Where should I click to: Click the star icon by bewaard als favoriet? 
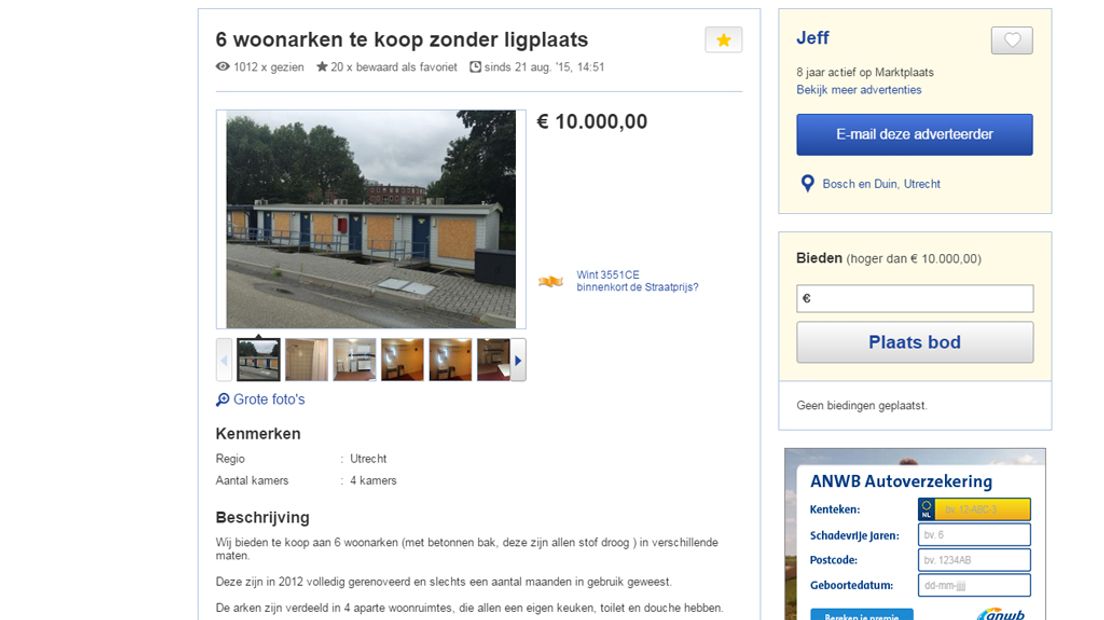click(322, 67)
